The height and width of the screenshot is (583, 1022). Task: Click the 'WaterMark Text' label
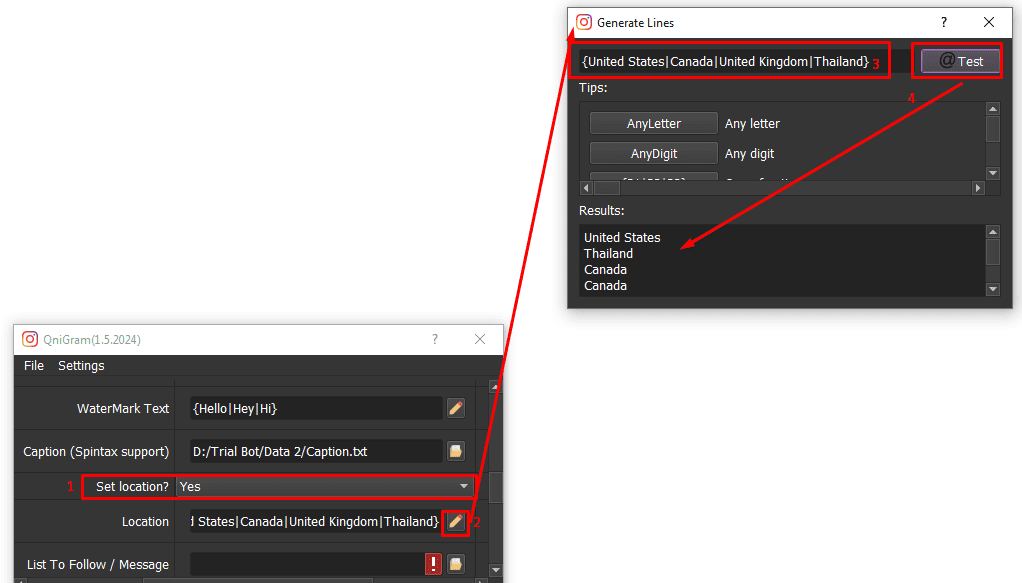tap(123, 408)
